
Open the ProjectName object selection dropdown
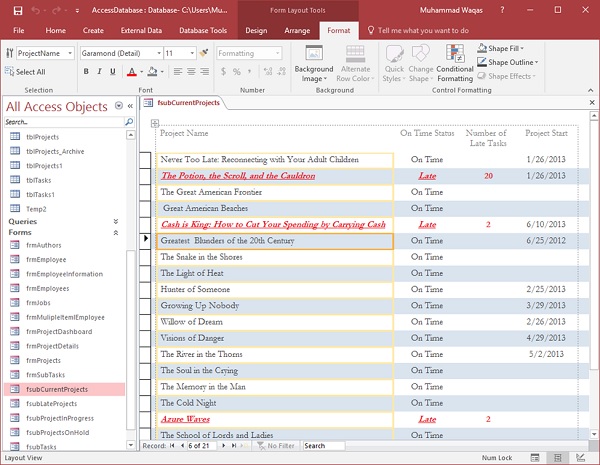click(68, 53)
